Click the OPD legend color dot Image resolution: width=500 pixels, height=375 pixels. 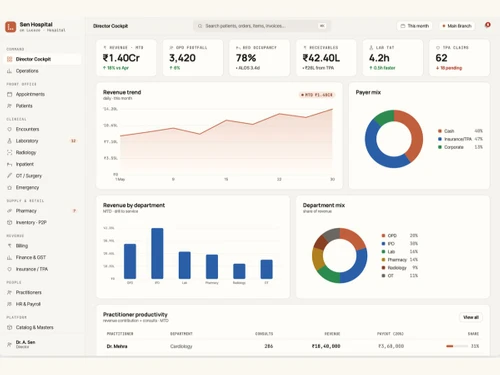[383, 236]
